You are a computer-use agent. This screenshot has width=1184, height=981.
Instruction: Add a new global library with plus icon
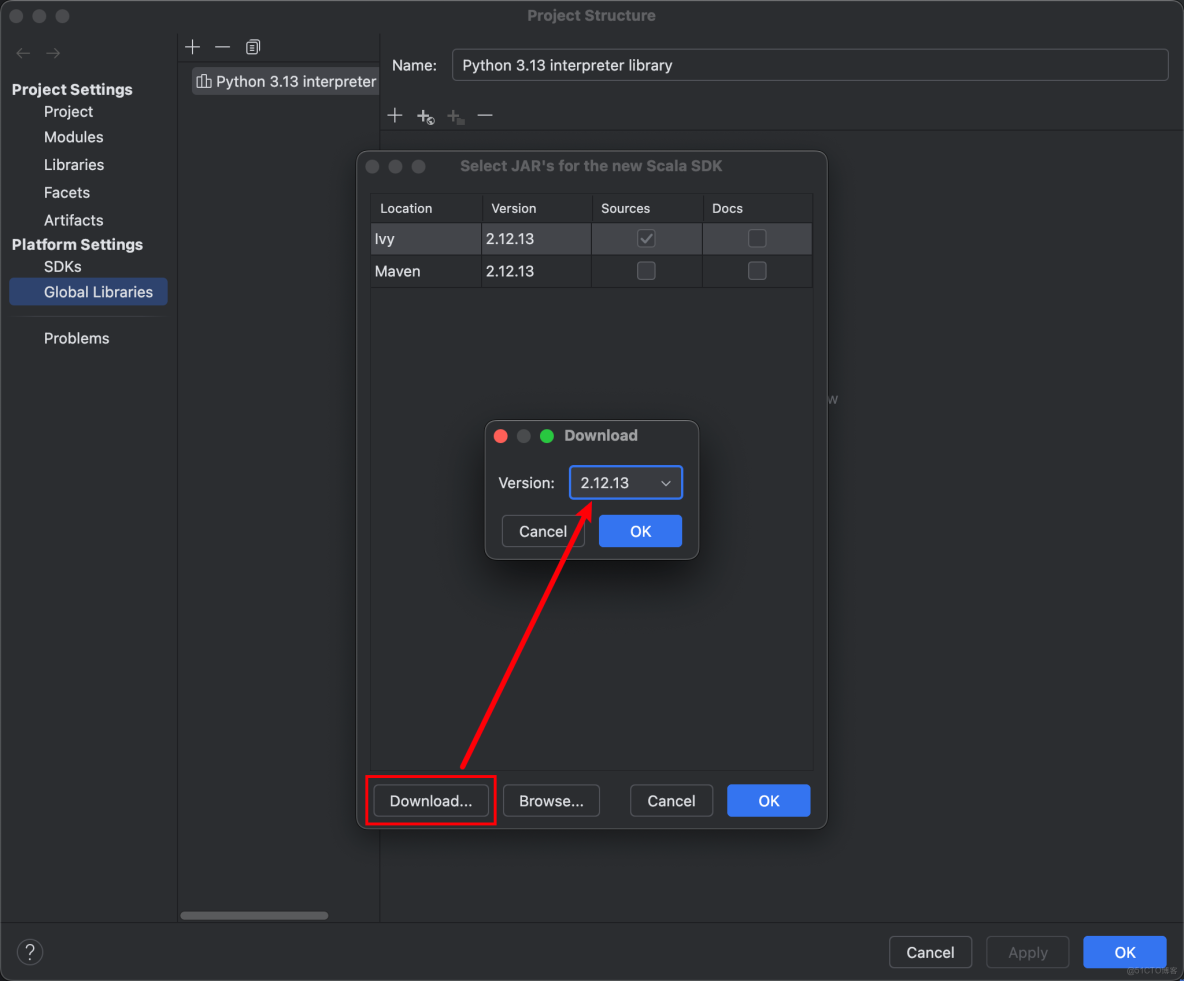tap(193, 47)
